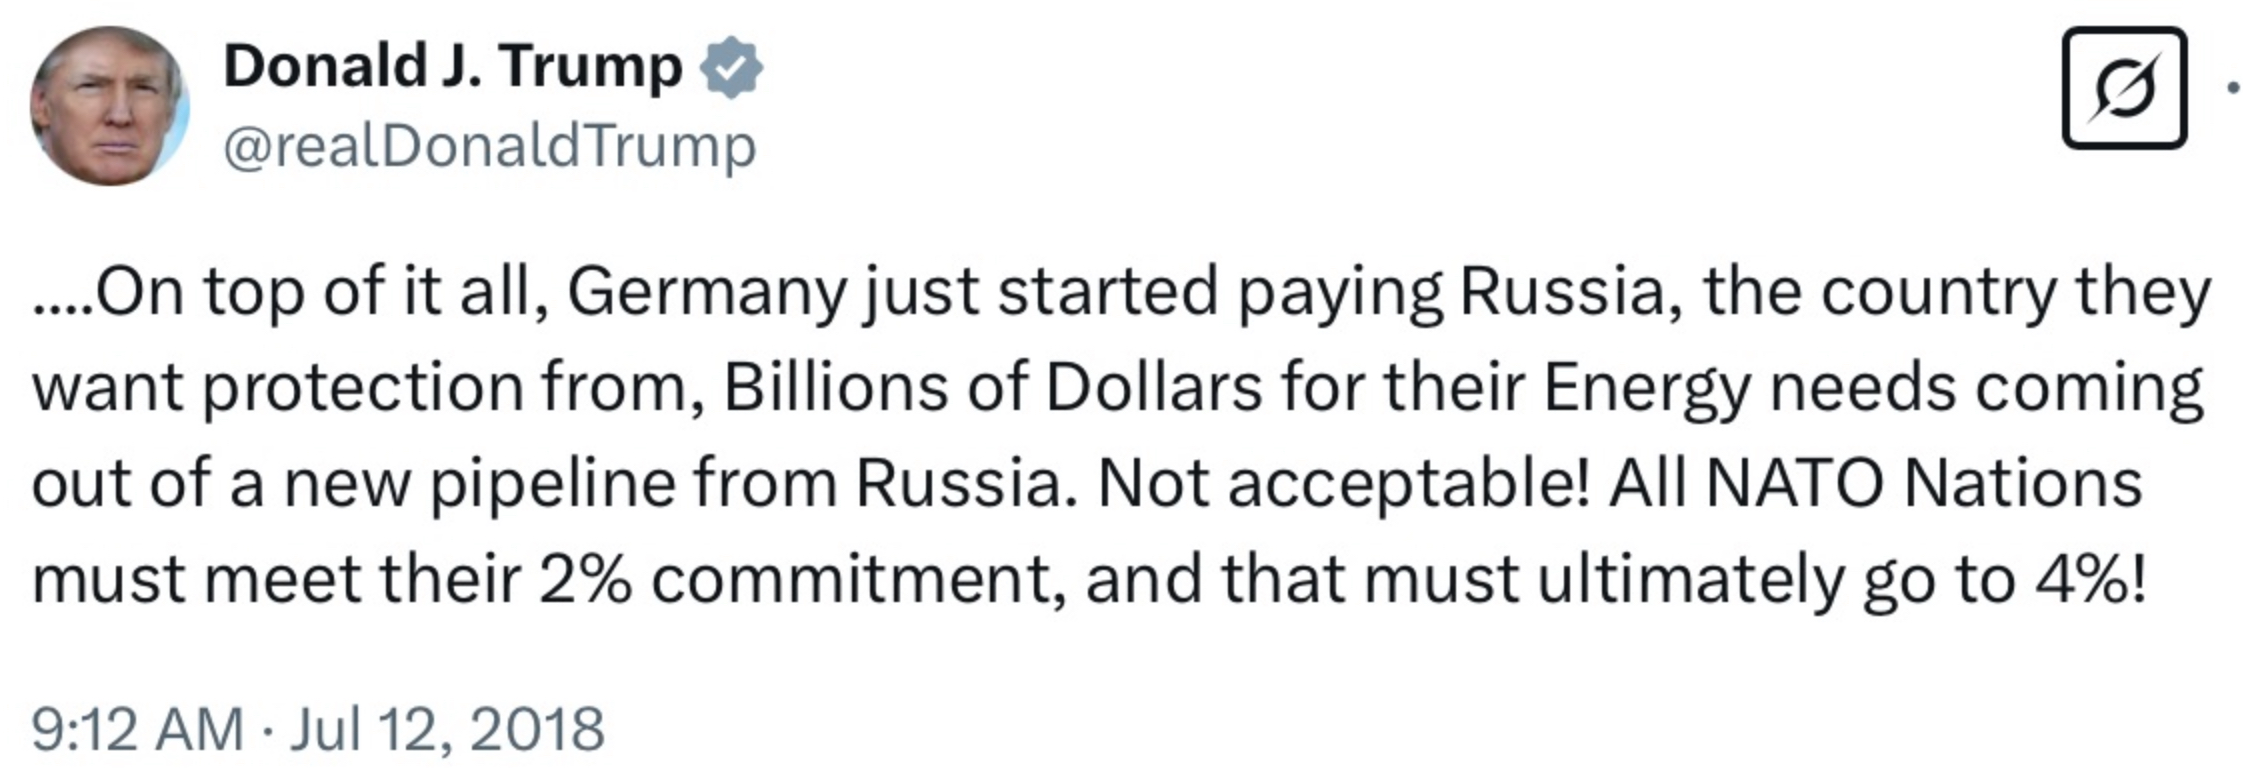Click 'Billions of Dollars' in the tweet
The image size is (2243, 780).
click(992, 388)
